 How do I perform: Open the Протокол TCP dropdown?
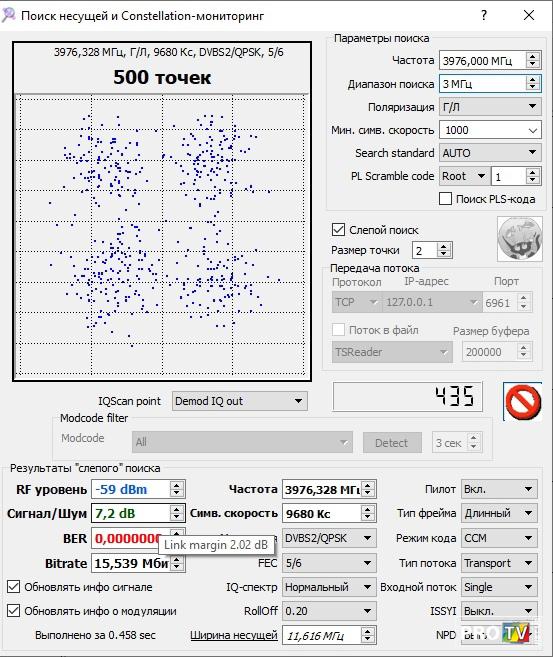(x=357, y=302)
